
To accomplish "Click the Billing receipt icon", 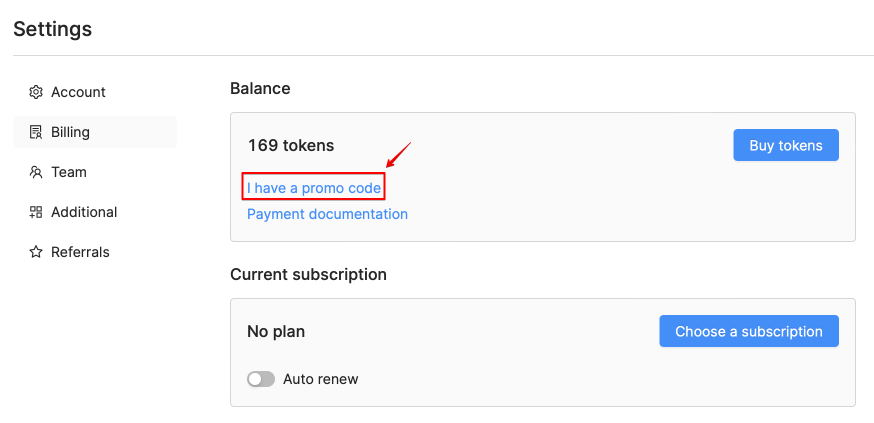I will (x=36, y=132).
